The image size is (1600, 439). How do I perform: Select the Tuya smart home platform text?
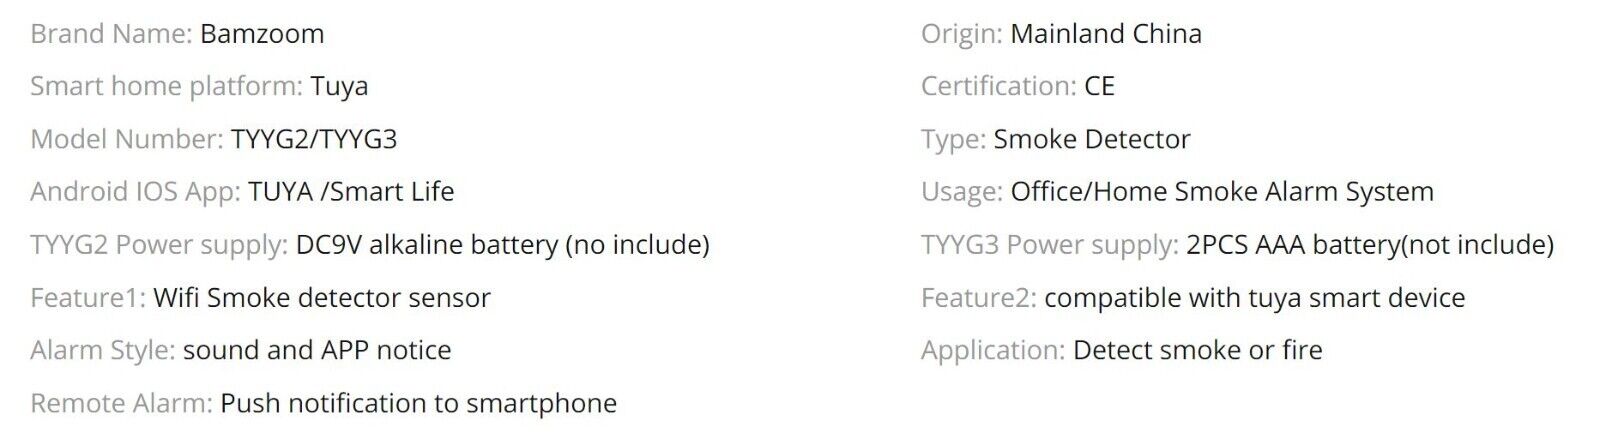[339, 87]
